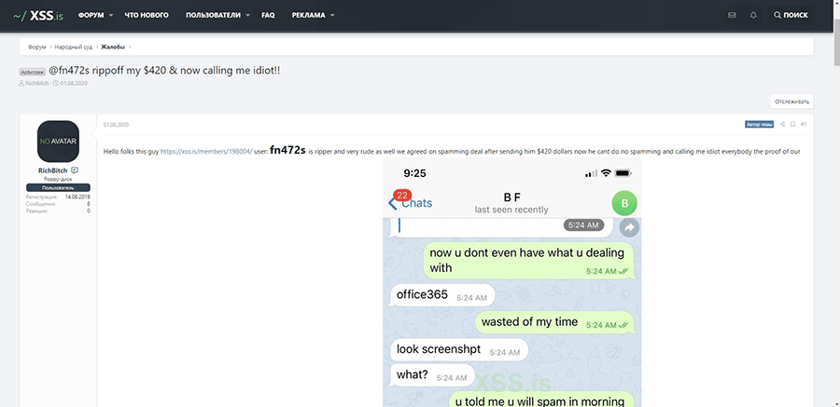Click the post timestamp 01.08.2020 in post header
Image resolution: width=840 pixels, height=407 pixels.
(116, 125)
